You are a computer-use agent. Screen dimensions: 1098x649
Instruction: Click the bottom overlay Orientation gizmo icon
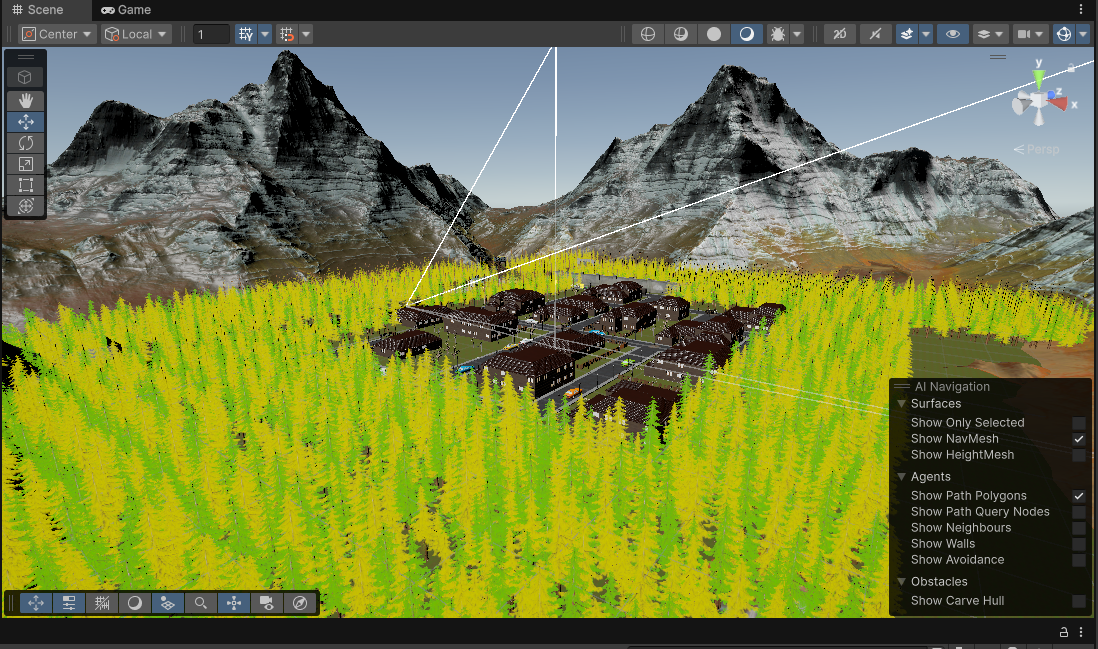point(234,603)
